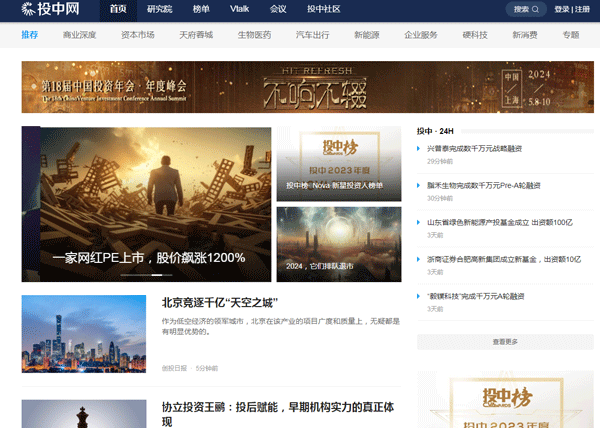This screenshot has width=600, height=428.
Task: Open the 投中社区 nav item
Action: (324, 9)
